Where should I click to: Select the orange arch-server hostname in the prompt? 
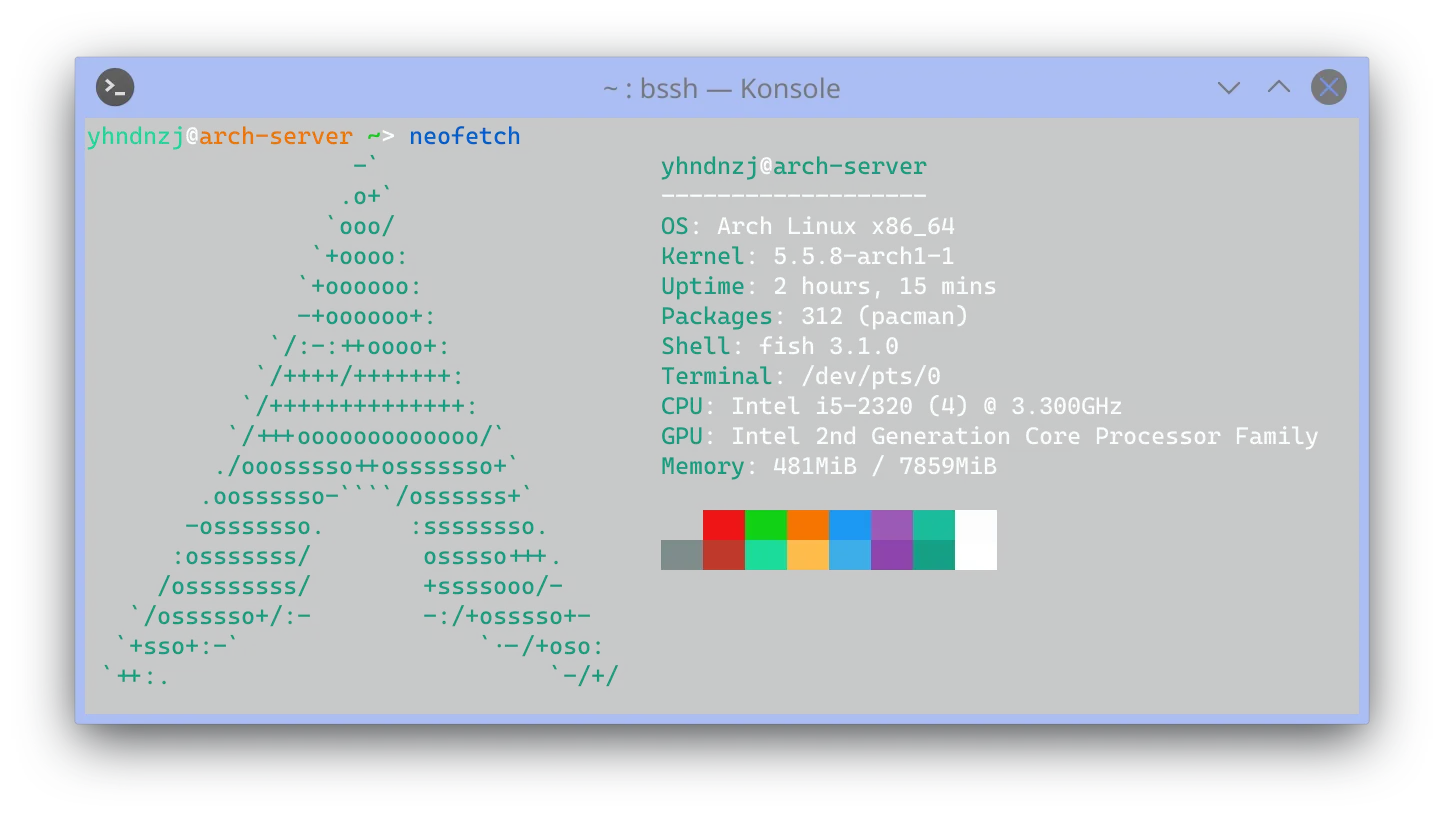pos(276,136)
